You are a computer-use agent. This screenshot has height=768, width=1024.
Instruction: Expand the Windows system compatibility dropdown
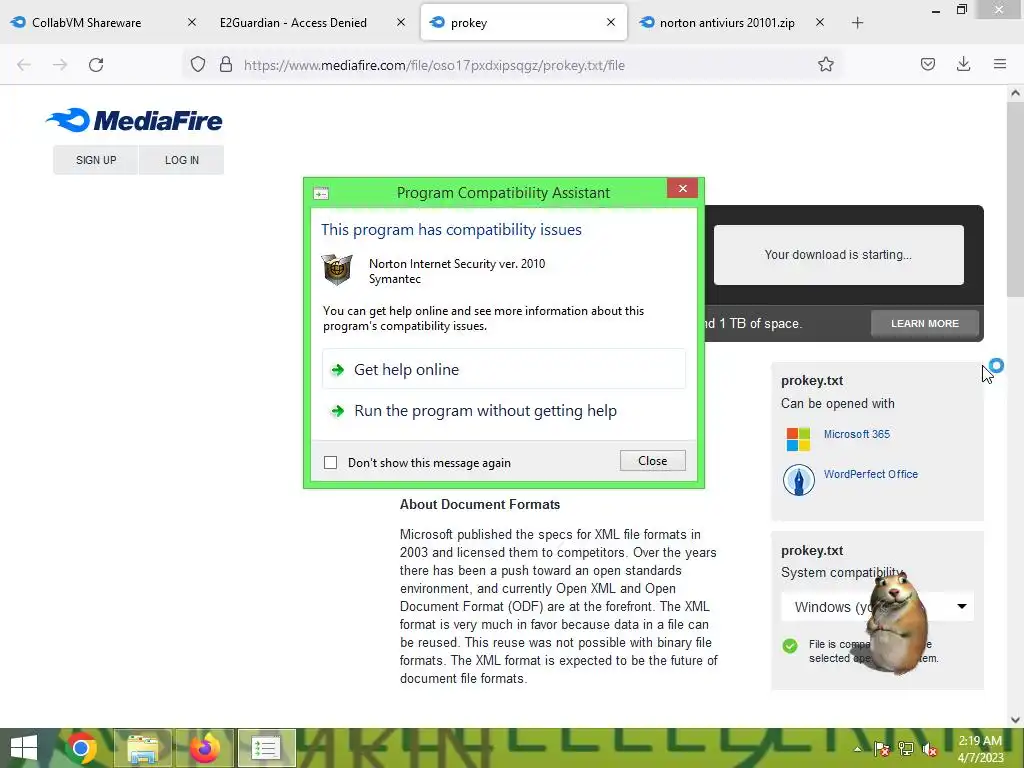(x=877, y=607)
